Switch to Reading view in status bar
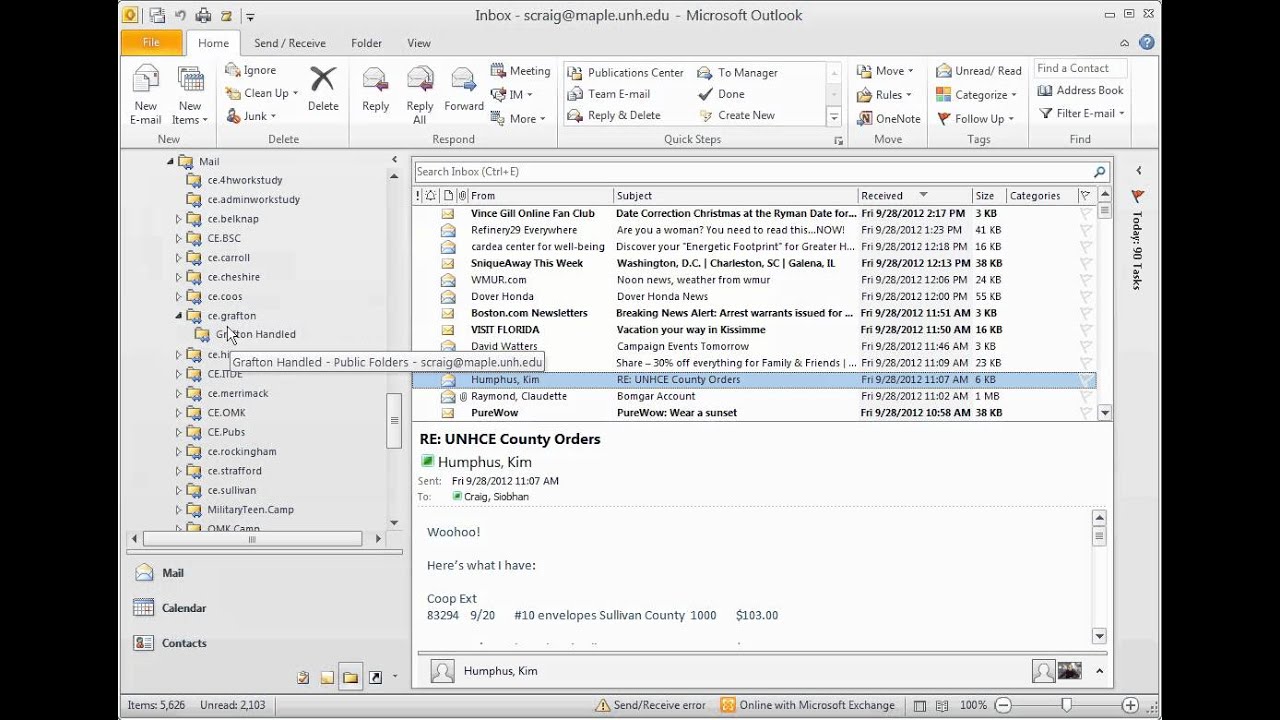Screen dimensions: 1280x720 (942, 705)
